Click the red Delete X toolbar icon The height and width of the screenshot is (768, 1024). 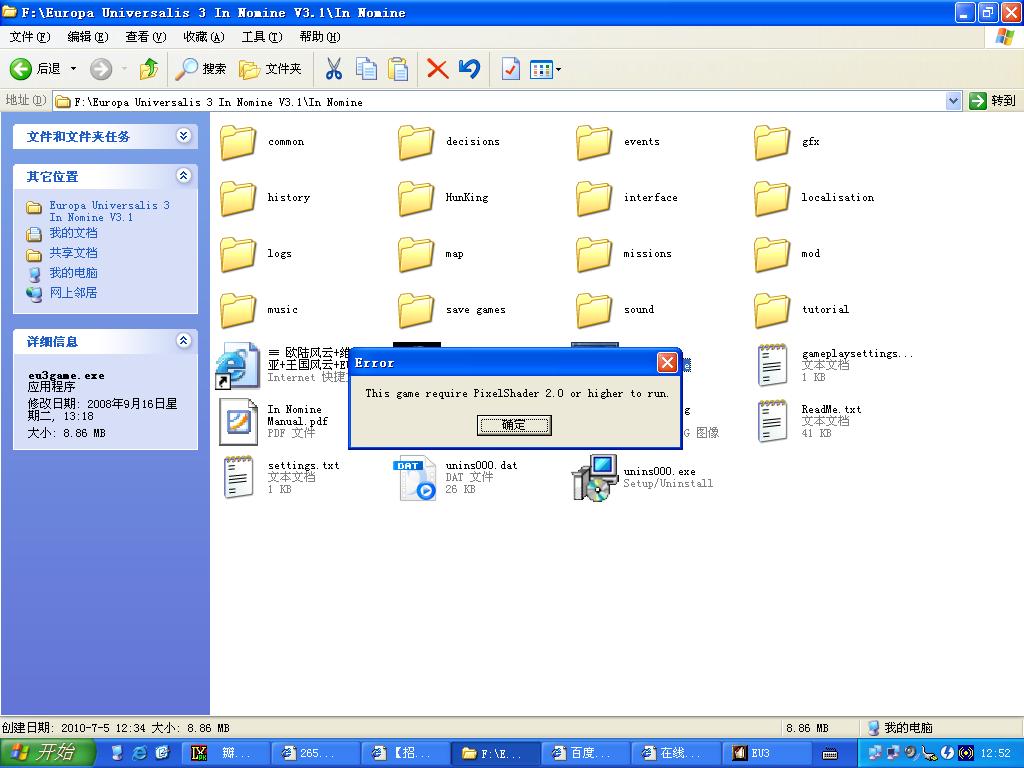click(x=437, y=69)
